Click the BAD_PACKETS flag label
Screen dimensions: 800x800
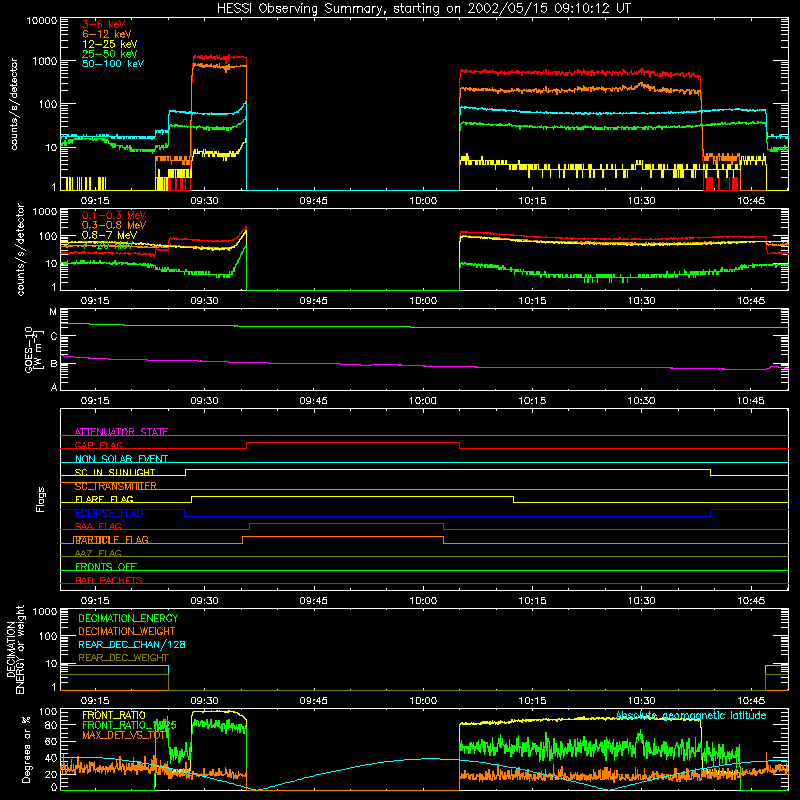(109, 580)
